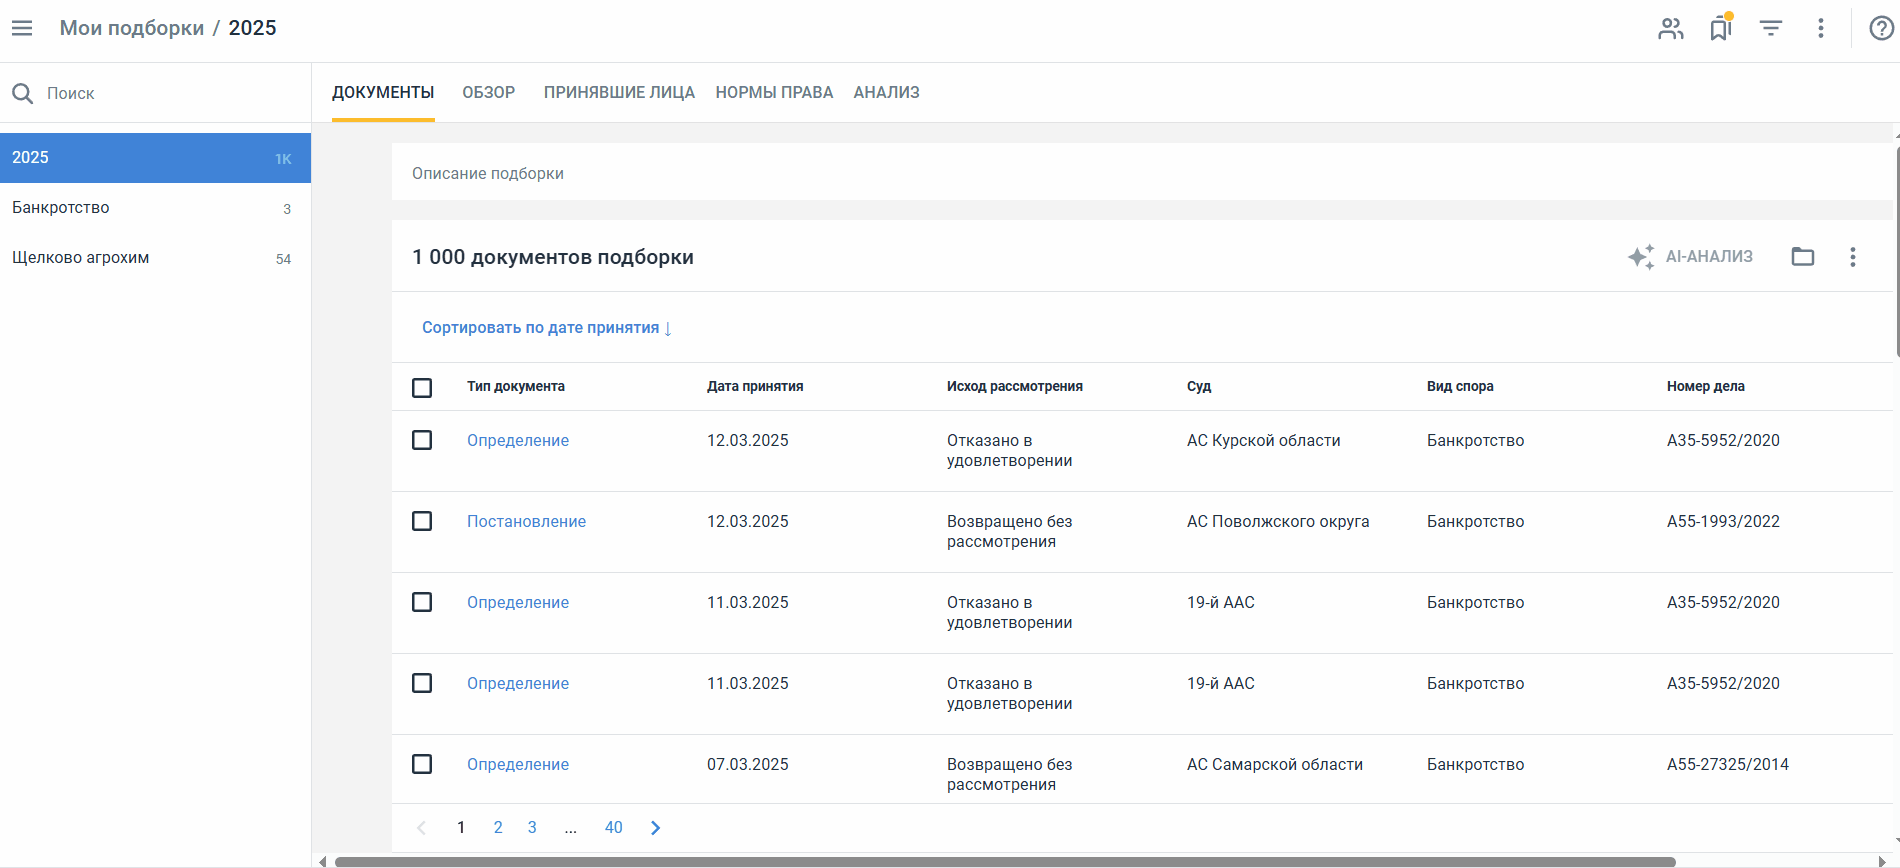1900x868 pixels.
Task: Open the users sharing icon
Action: tap(1670, 28)
